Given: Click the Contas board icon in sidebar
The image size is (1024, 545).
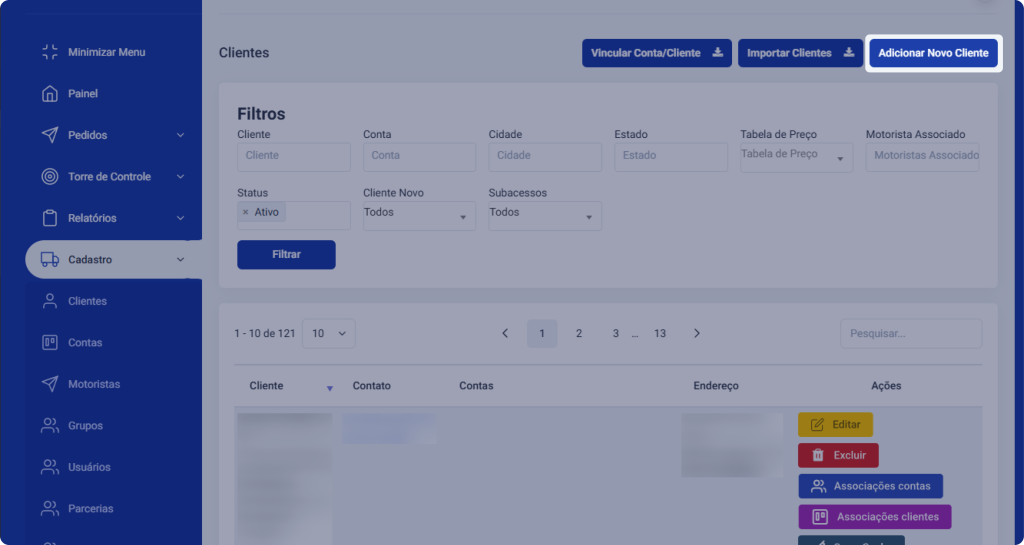Looking at the screenshot, I should tap(49, 343).
